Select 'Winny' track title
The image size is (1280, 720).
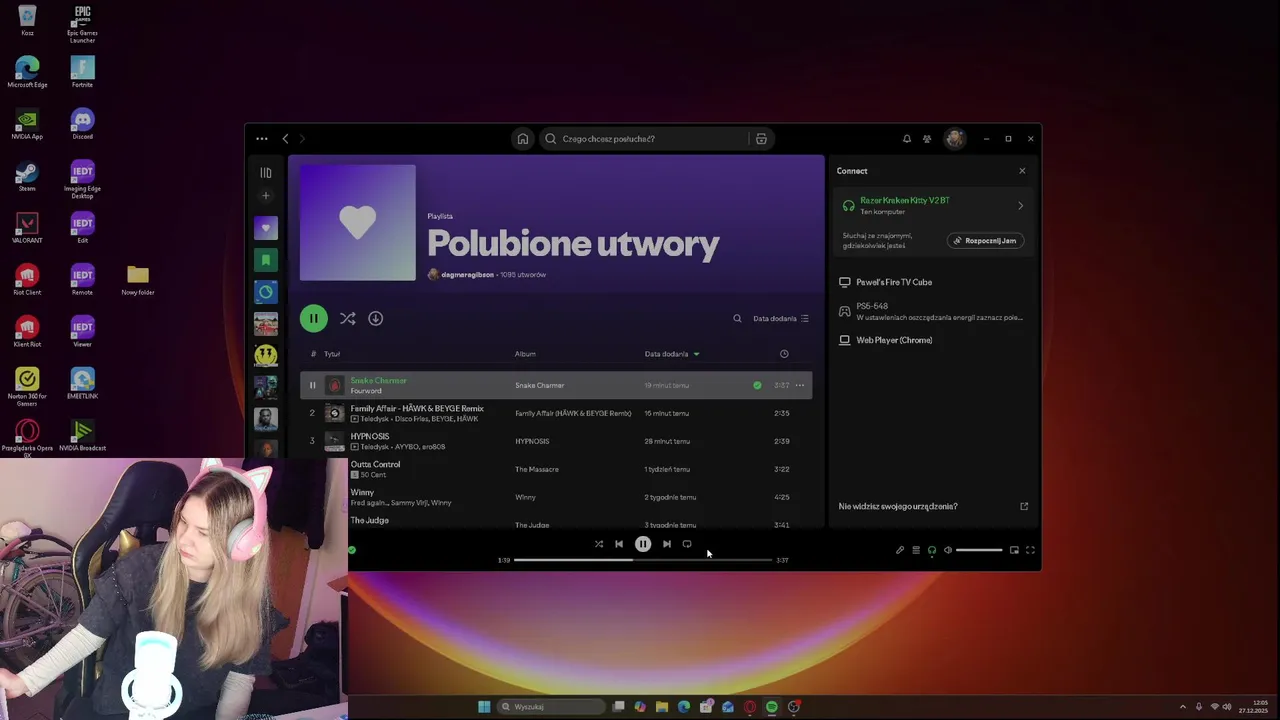coord(362,492)
